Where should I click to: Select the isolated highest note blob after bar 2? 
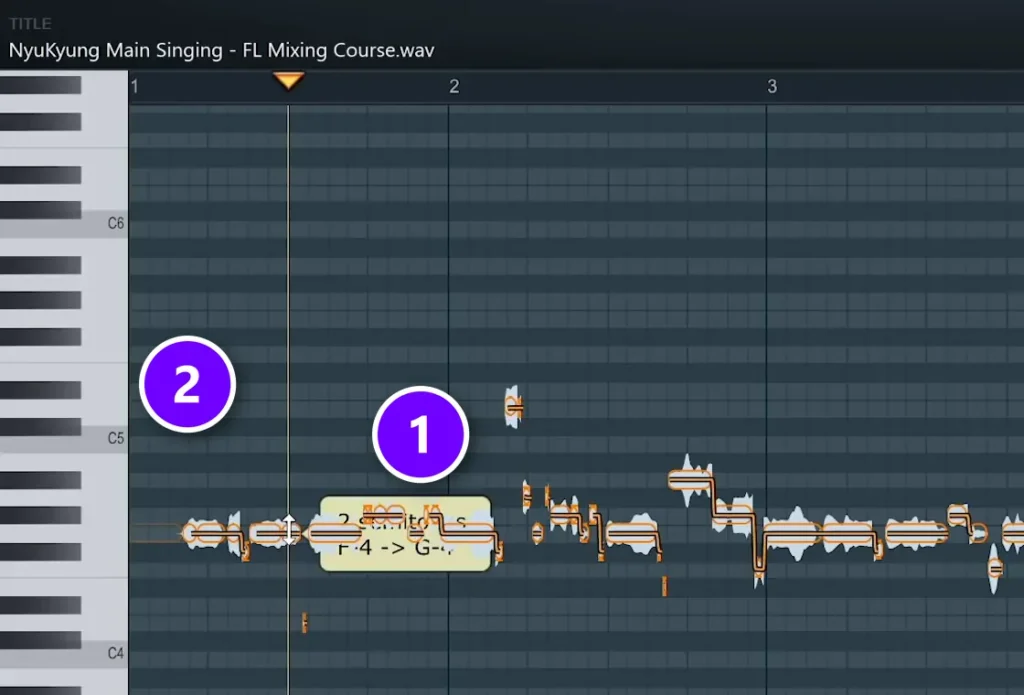tap(514, 408)
